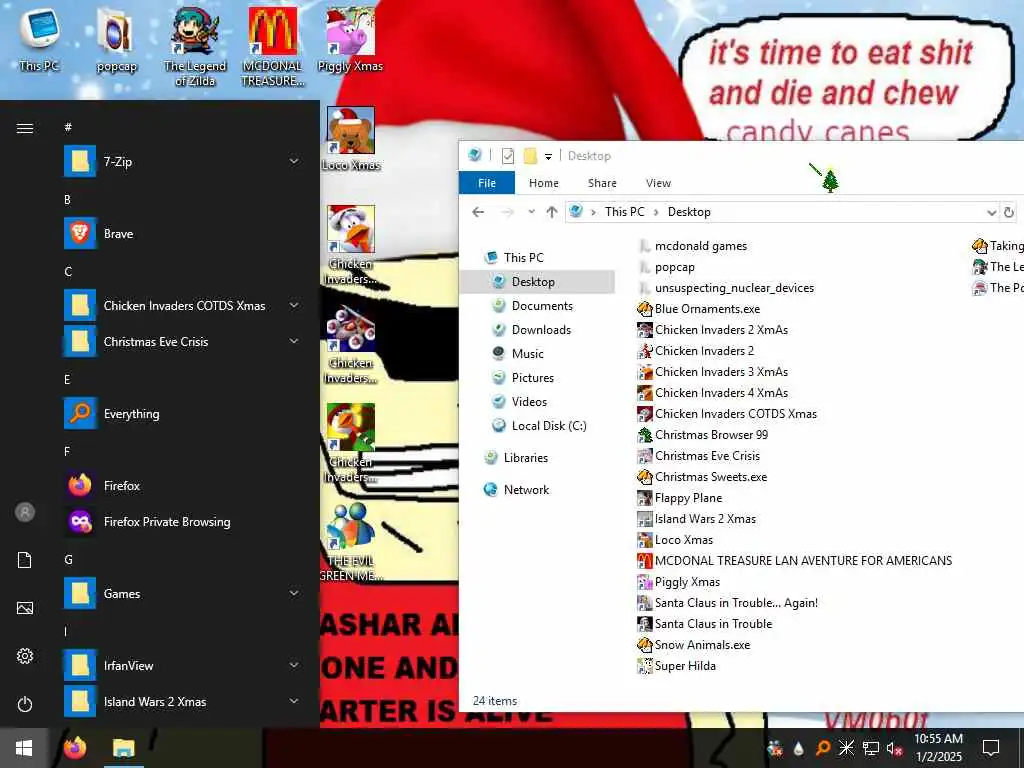Open Documents icon in Start sidebar
The image size is (1024, 768).
25,560
